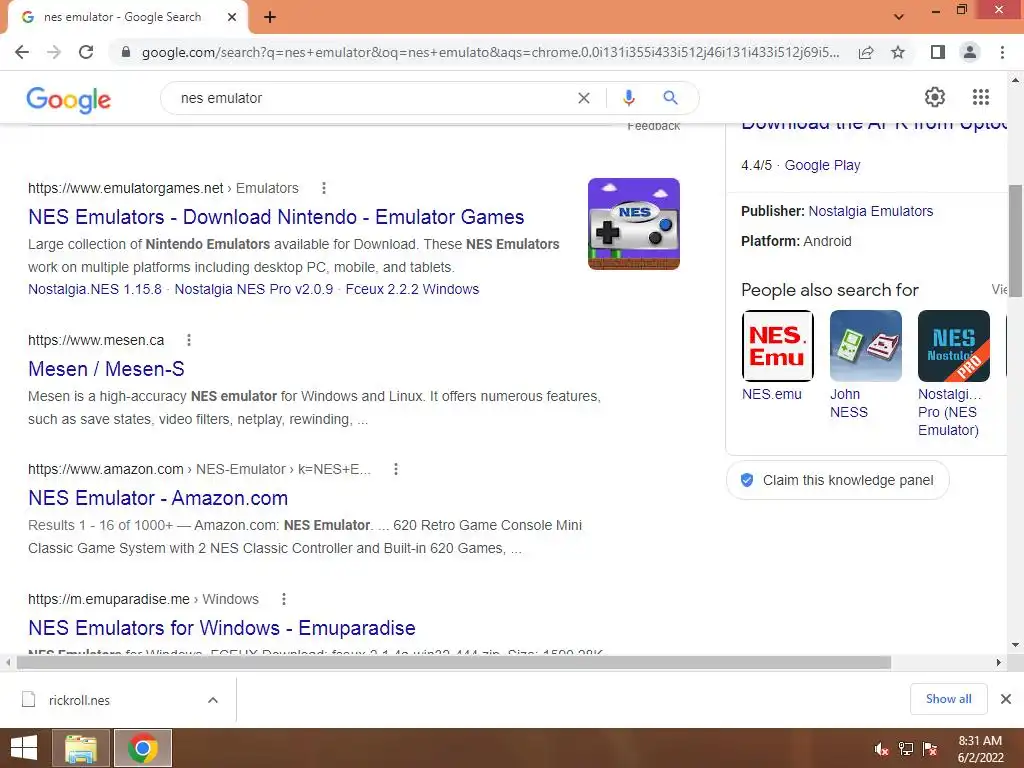
Task: Open Google Play rating link
Action: tap(822, 165)
